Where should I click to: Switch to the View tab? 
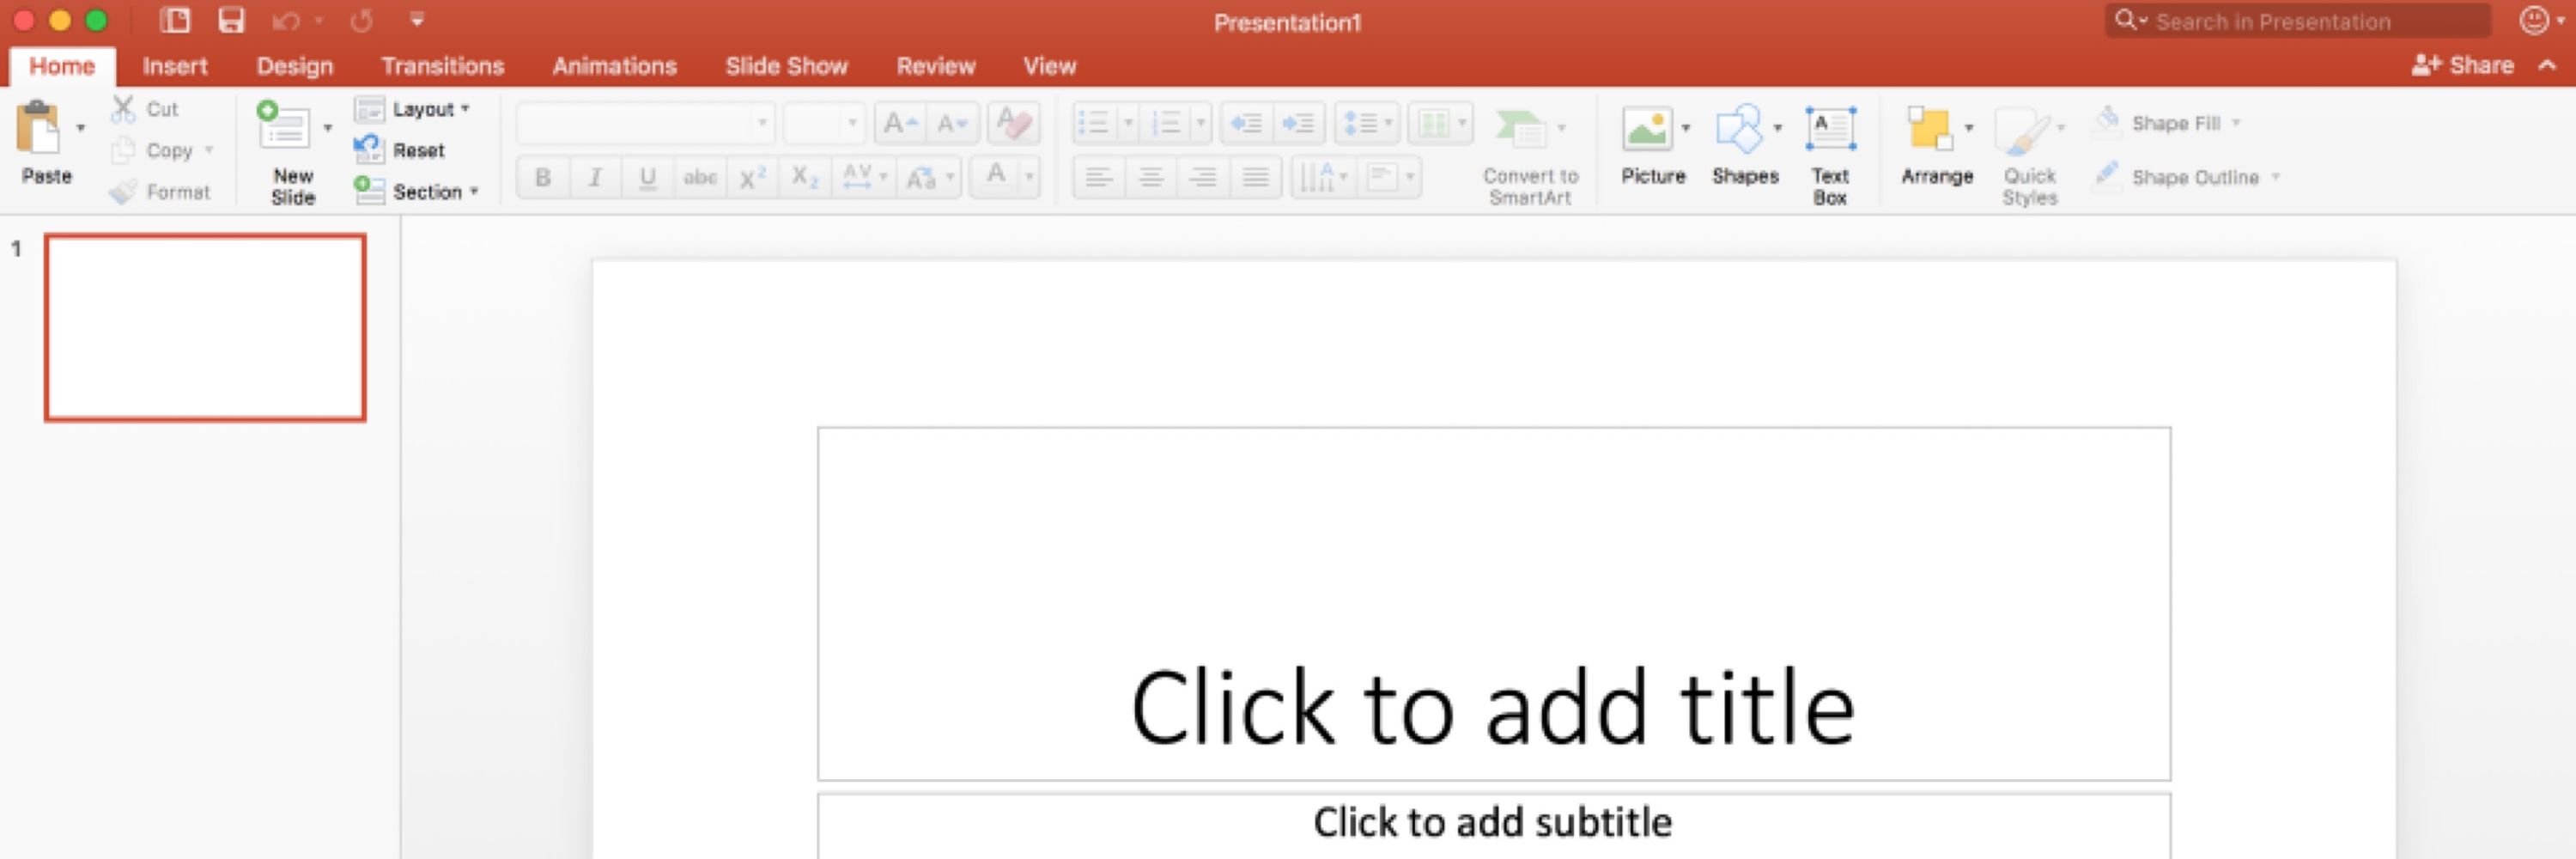(x=1049, y=66)
